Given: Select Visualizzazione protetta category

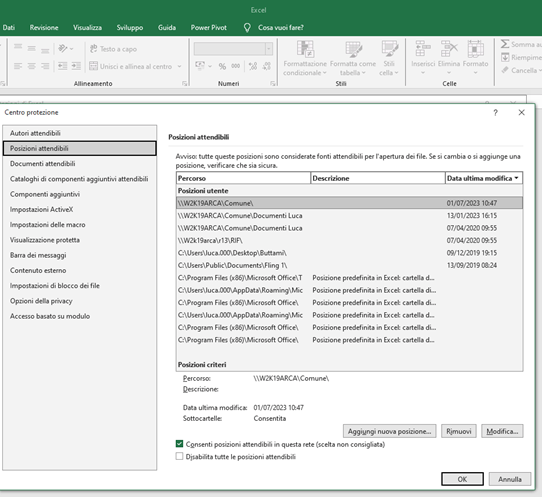Looking at the screenshot, I should [x=80, y=240].
